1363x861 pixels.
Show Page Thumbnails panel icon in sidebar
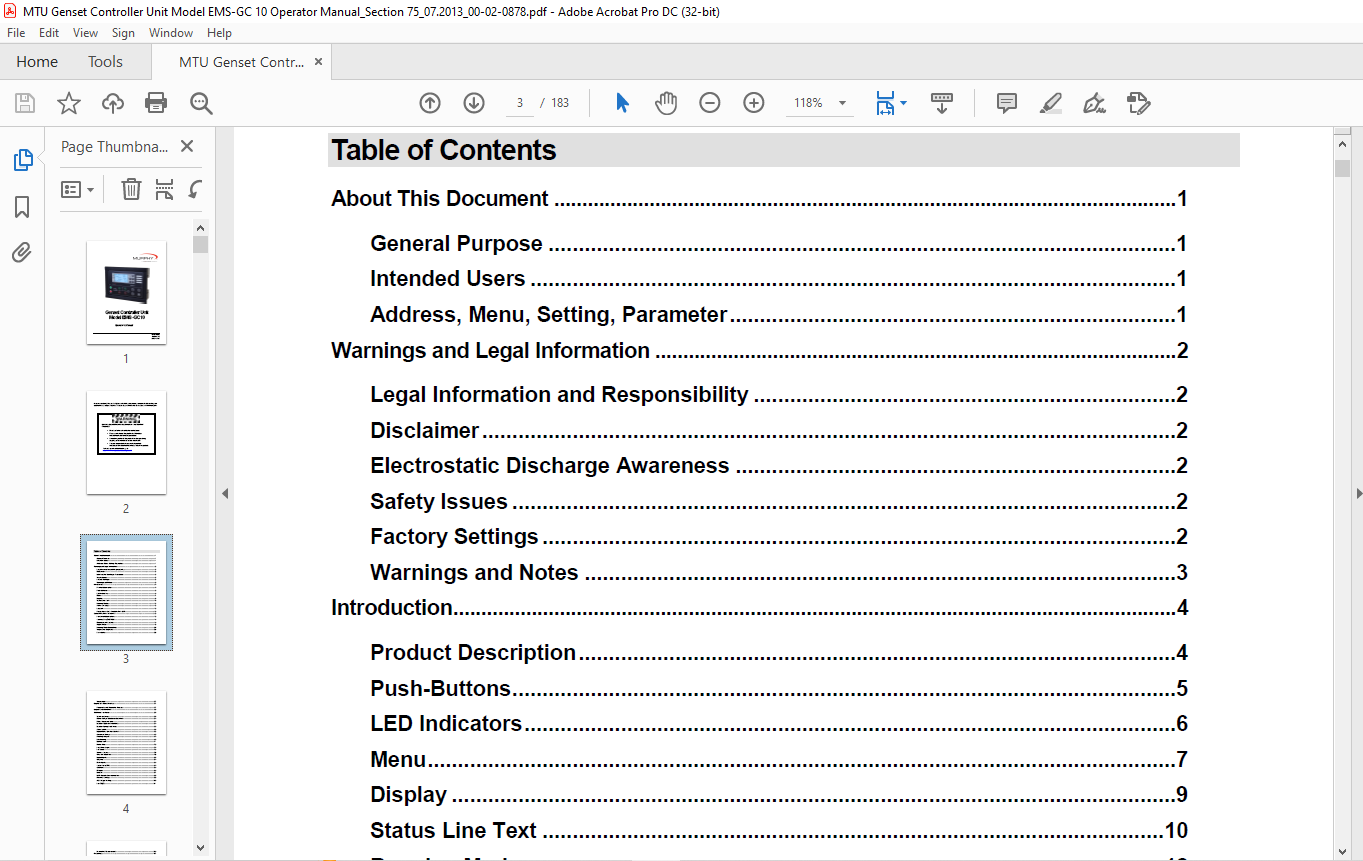[22, 160]
